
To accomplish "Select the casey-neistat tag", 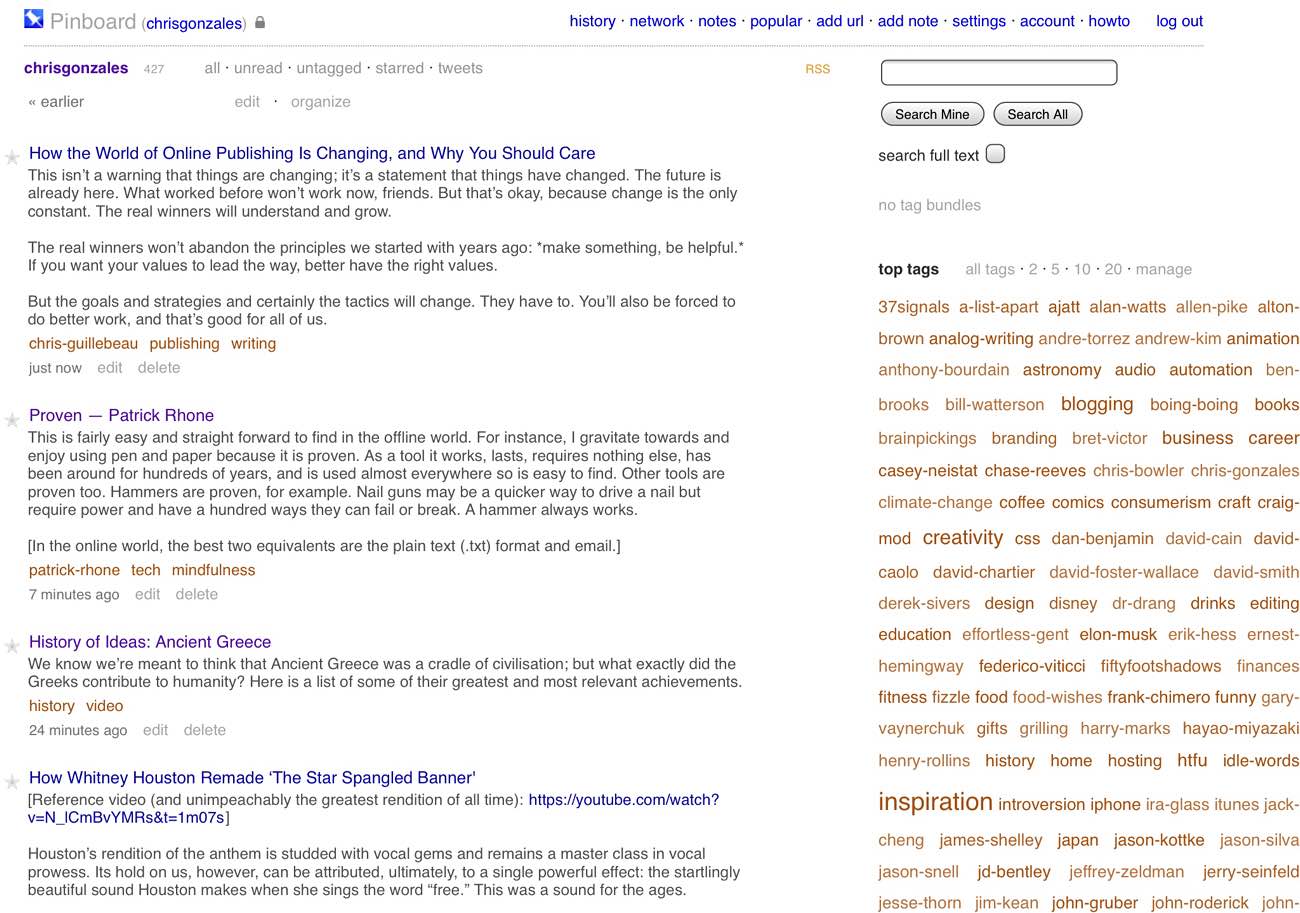I will tap(926, 470).
